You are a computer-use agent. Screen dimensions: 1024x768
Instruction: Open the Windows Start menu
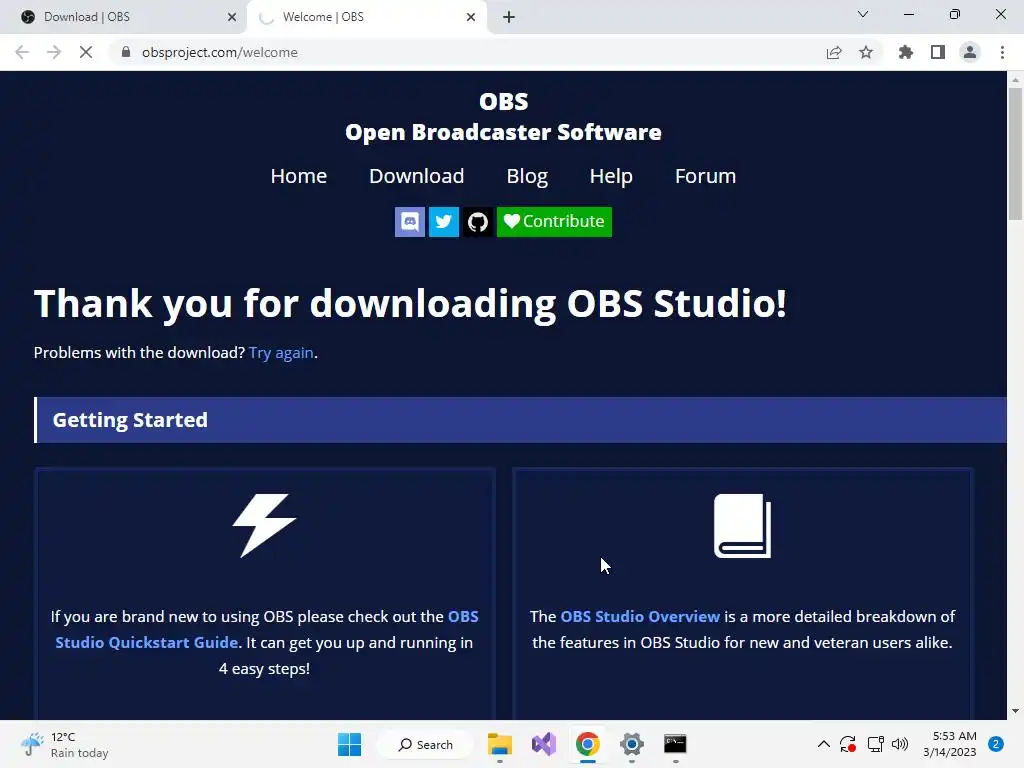coord(349,744)
